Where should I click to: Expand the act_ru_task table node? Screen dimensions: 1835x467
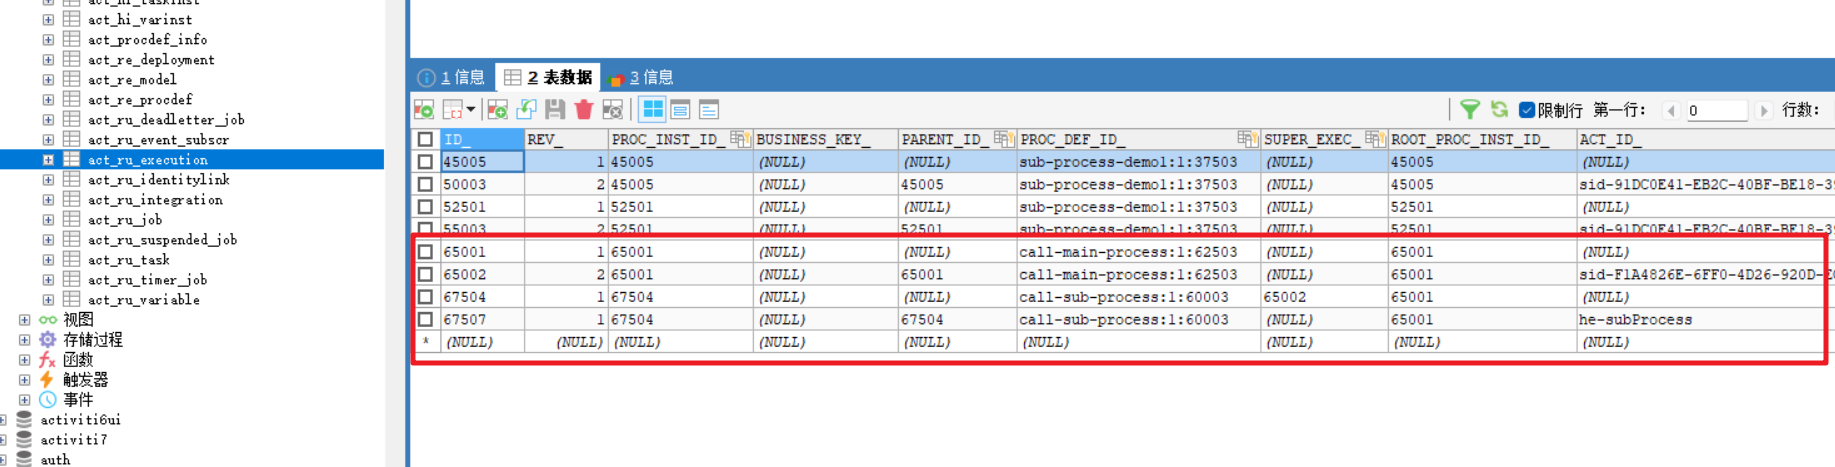[x=48, y=259]
